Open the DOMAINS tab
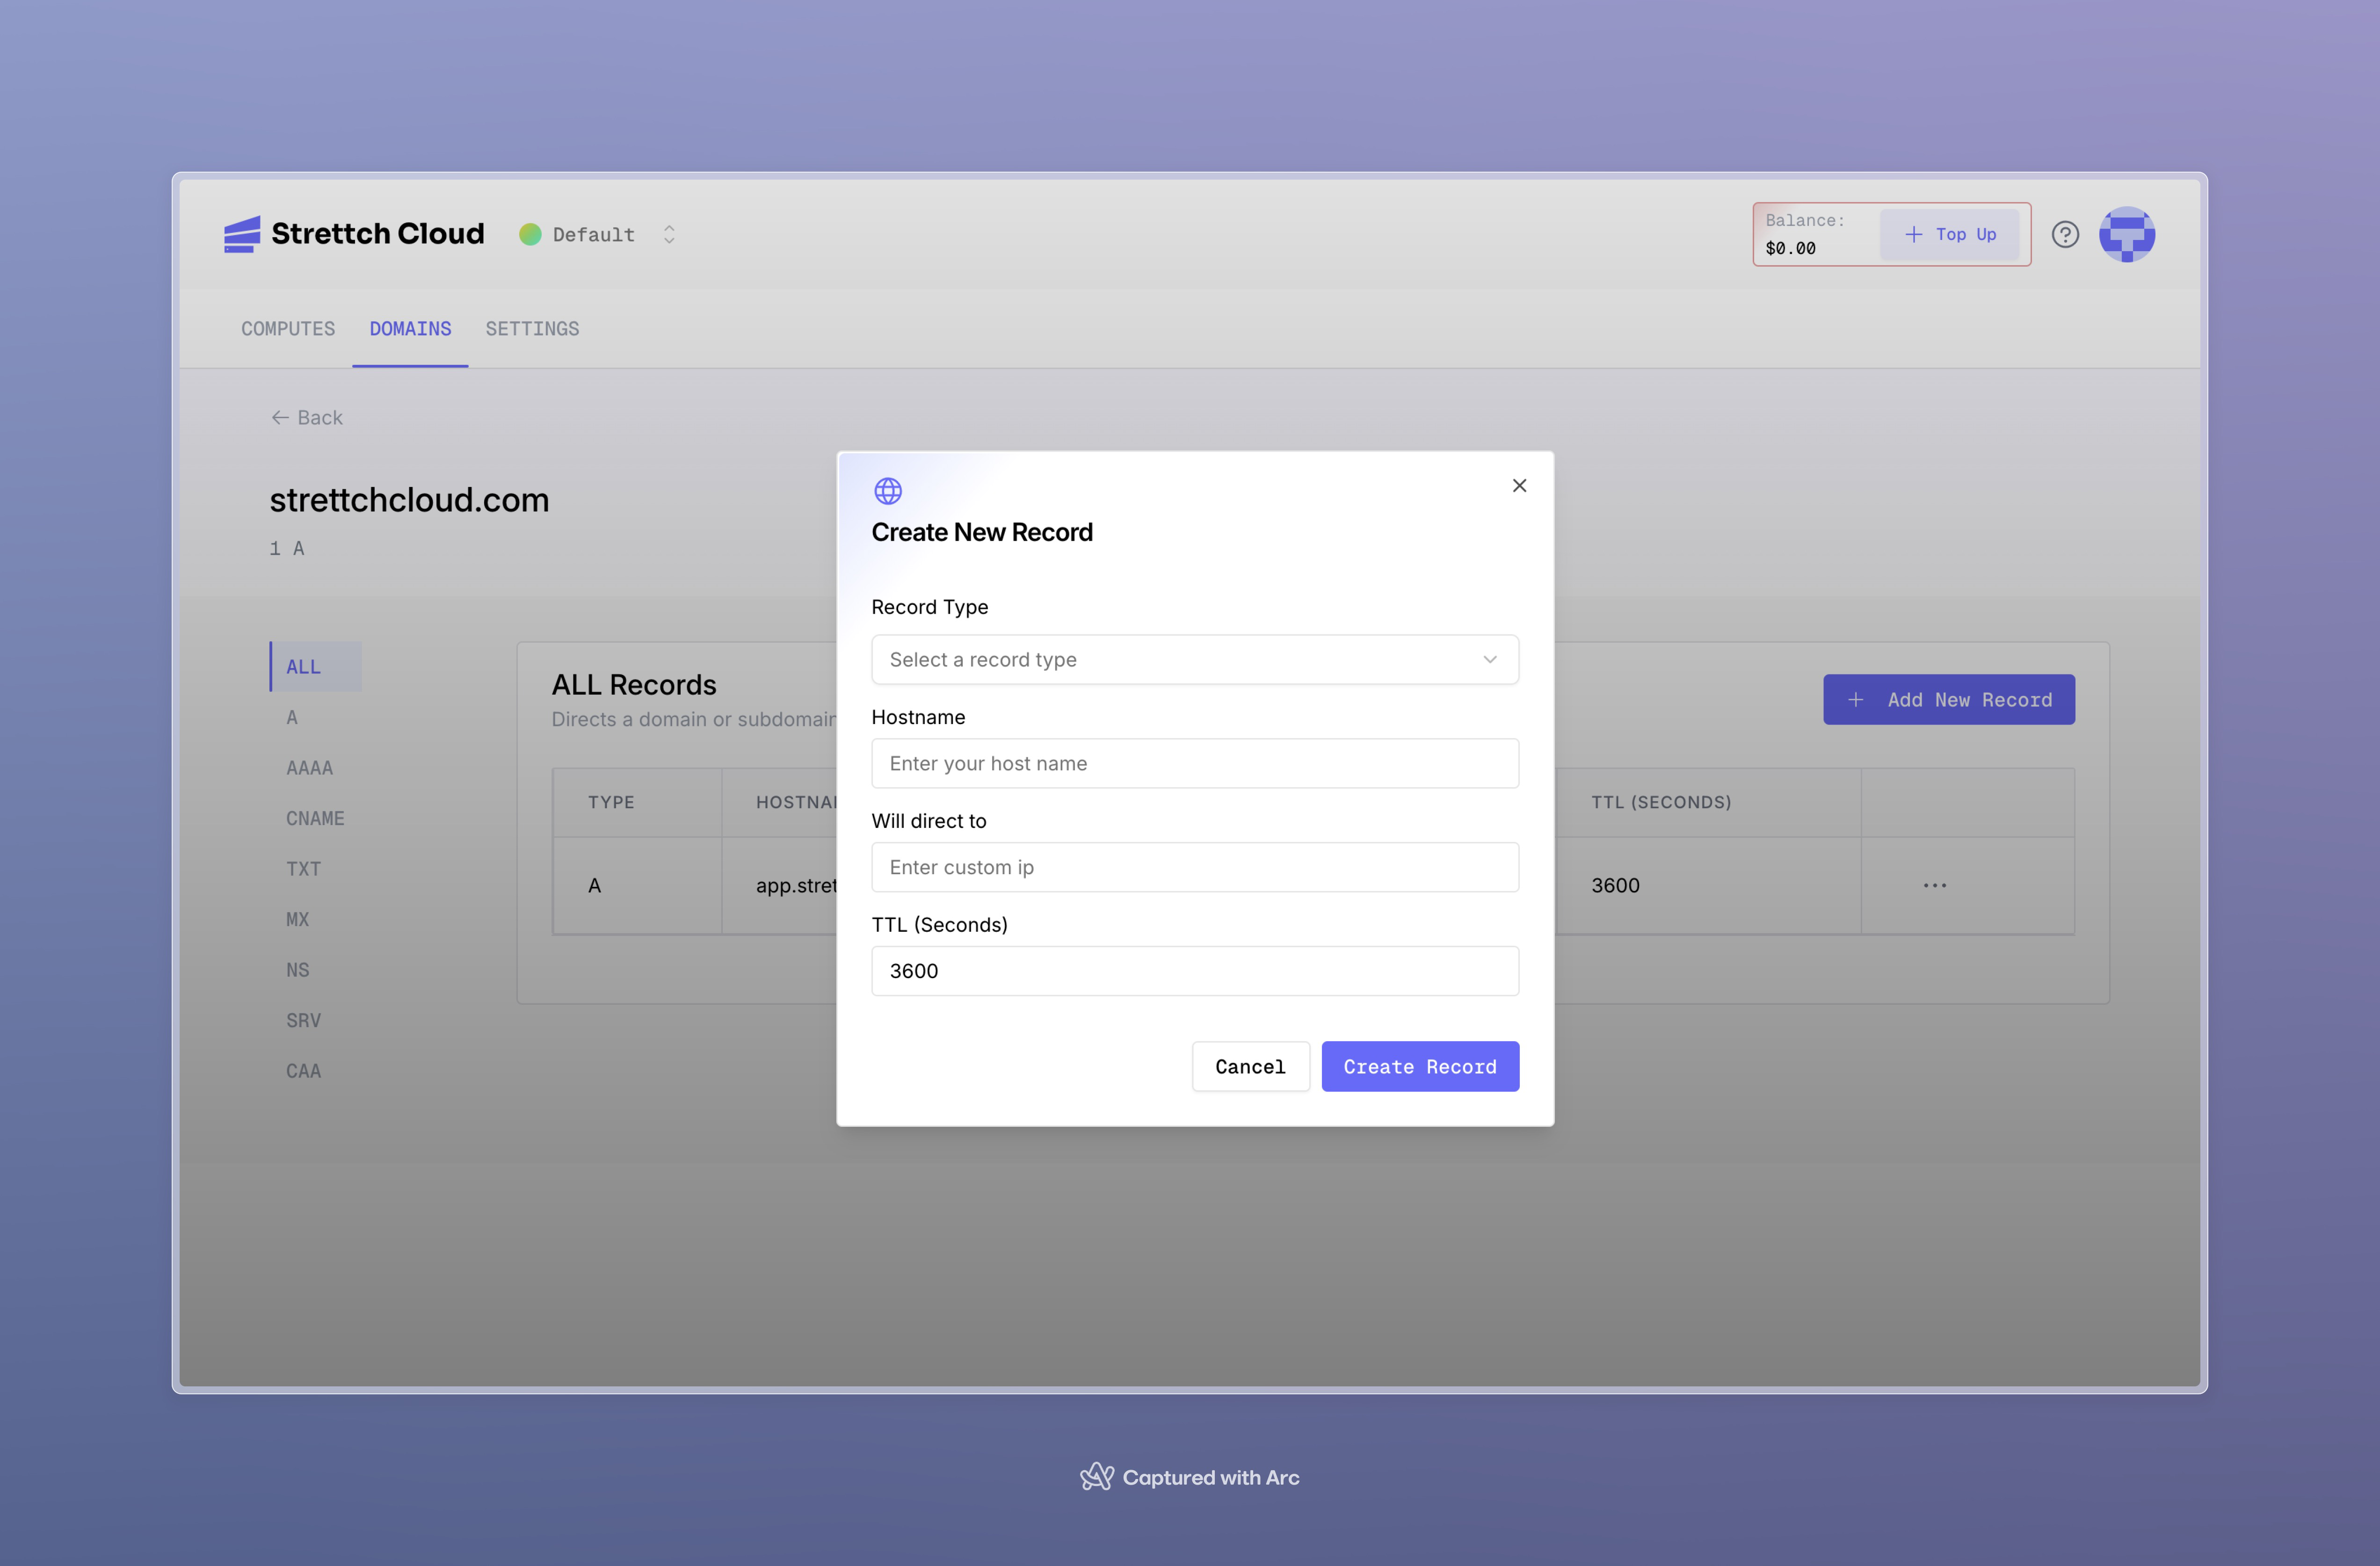 click(410, 328)
